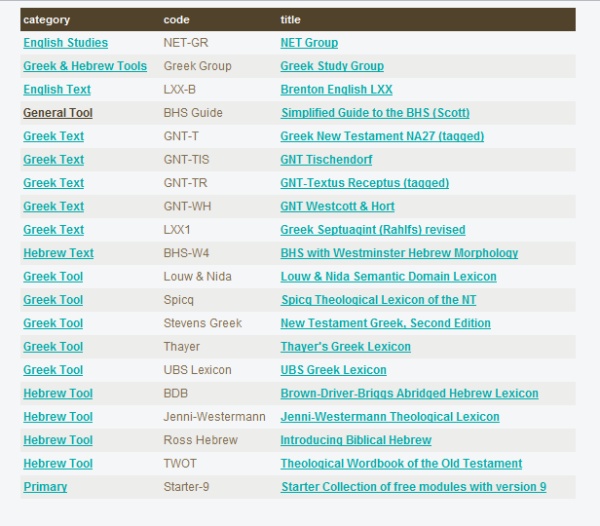Select the Greek Group code cell
The height and width of the screenshot is (526, 600).
197,66
